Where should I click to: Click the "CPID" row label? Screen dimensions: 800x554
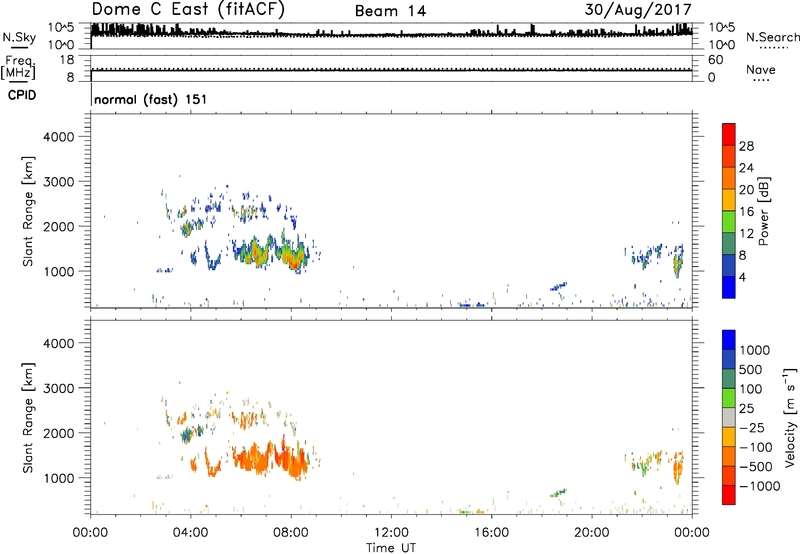click(x=22, y=95)
